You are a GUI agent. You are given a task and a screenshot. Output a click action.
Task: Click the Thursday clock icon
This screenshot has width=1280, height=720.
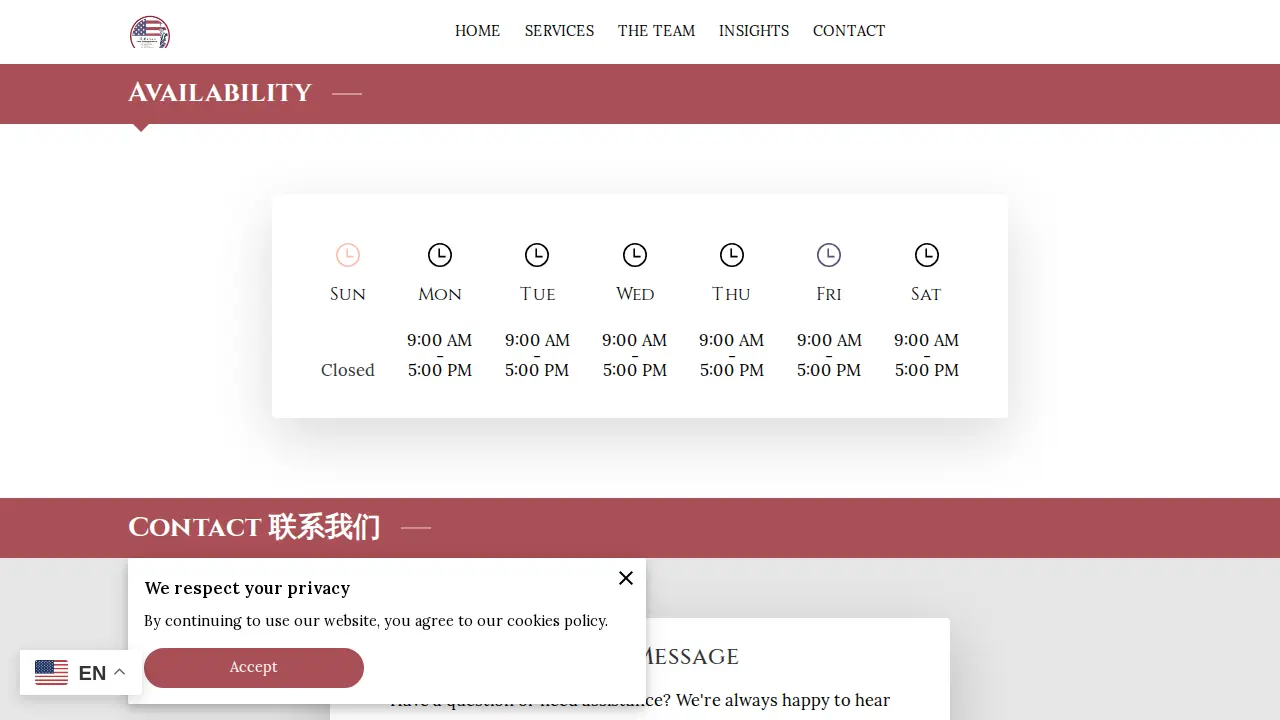[732, 255]
